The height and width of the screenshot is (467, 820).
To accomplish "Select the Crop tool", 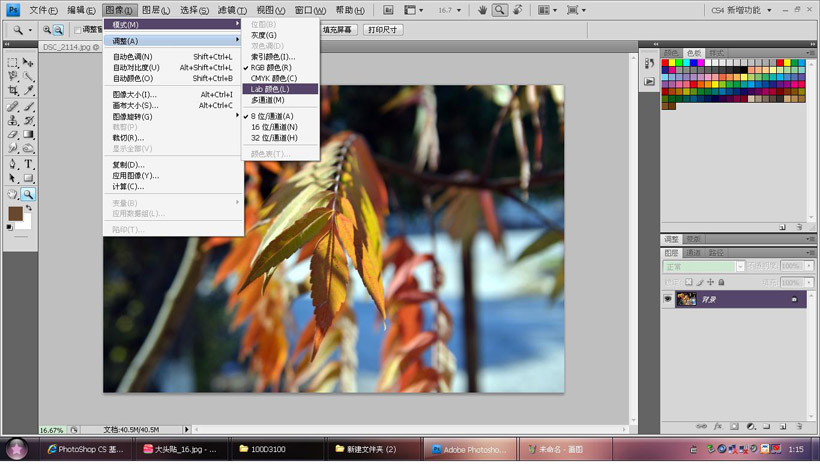I will [13, 90].
